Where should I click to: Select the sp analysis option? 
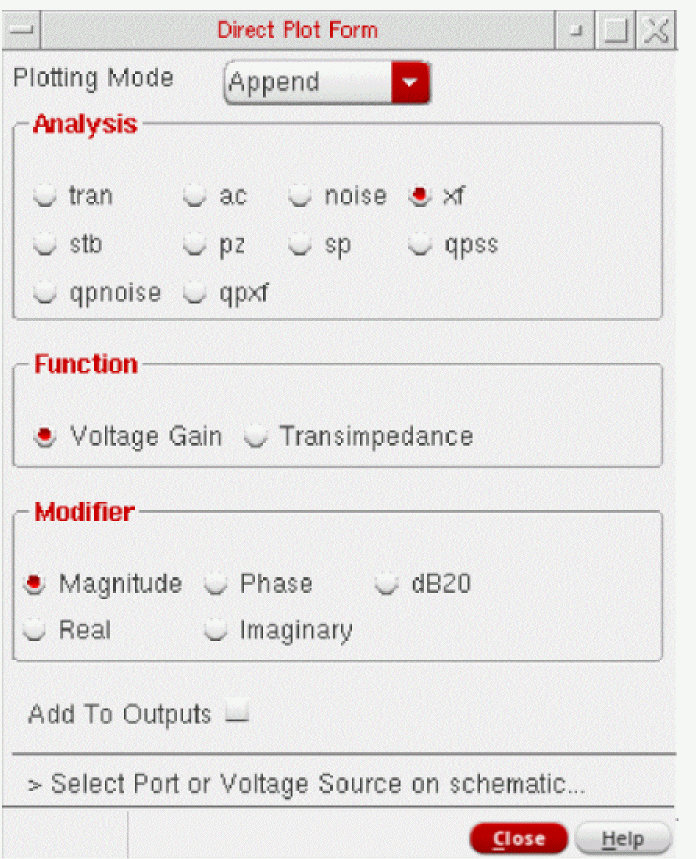pos(300,244)
